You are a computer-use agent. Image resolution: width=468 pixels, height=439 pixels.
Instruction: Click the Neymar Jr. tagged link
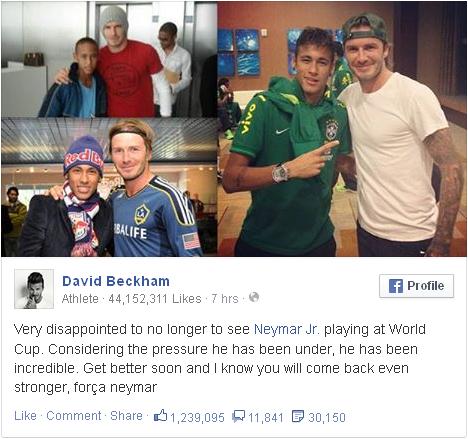pyautogui.click(x=287, y=329)
